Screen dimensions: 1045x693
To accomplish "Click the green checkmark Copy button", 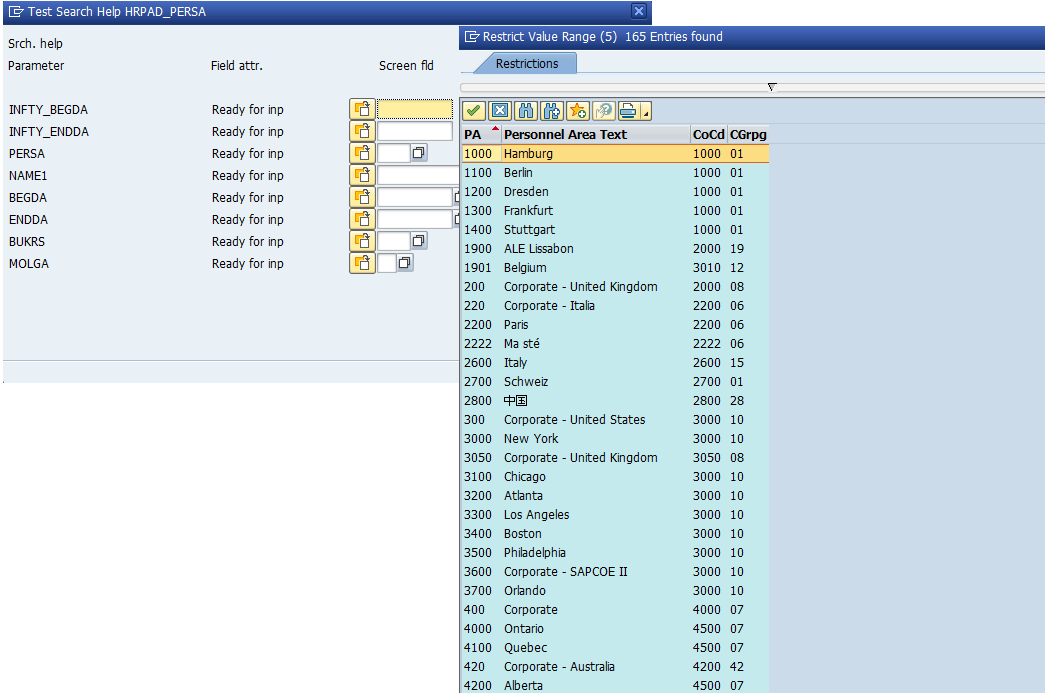I will tap(474, 111).
